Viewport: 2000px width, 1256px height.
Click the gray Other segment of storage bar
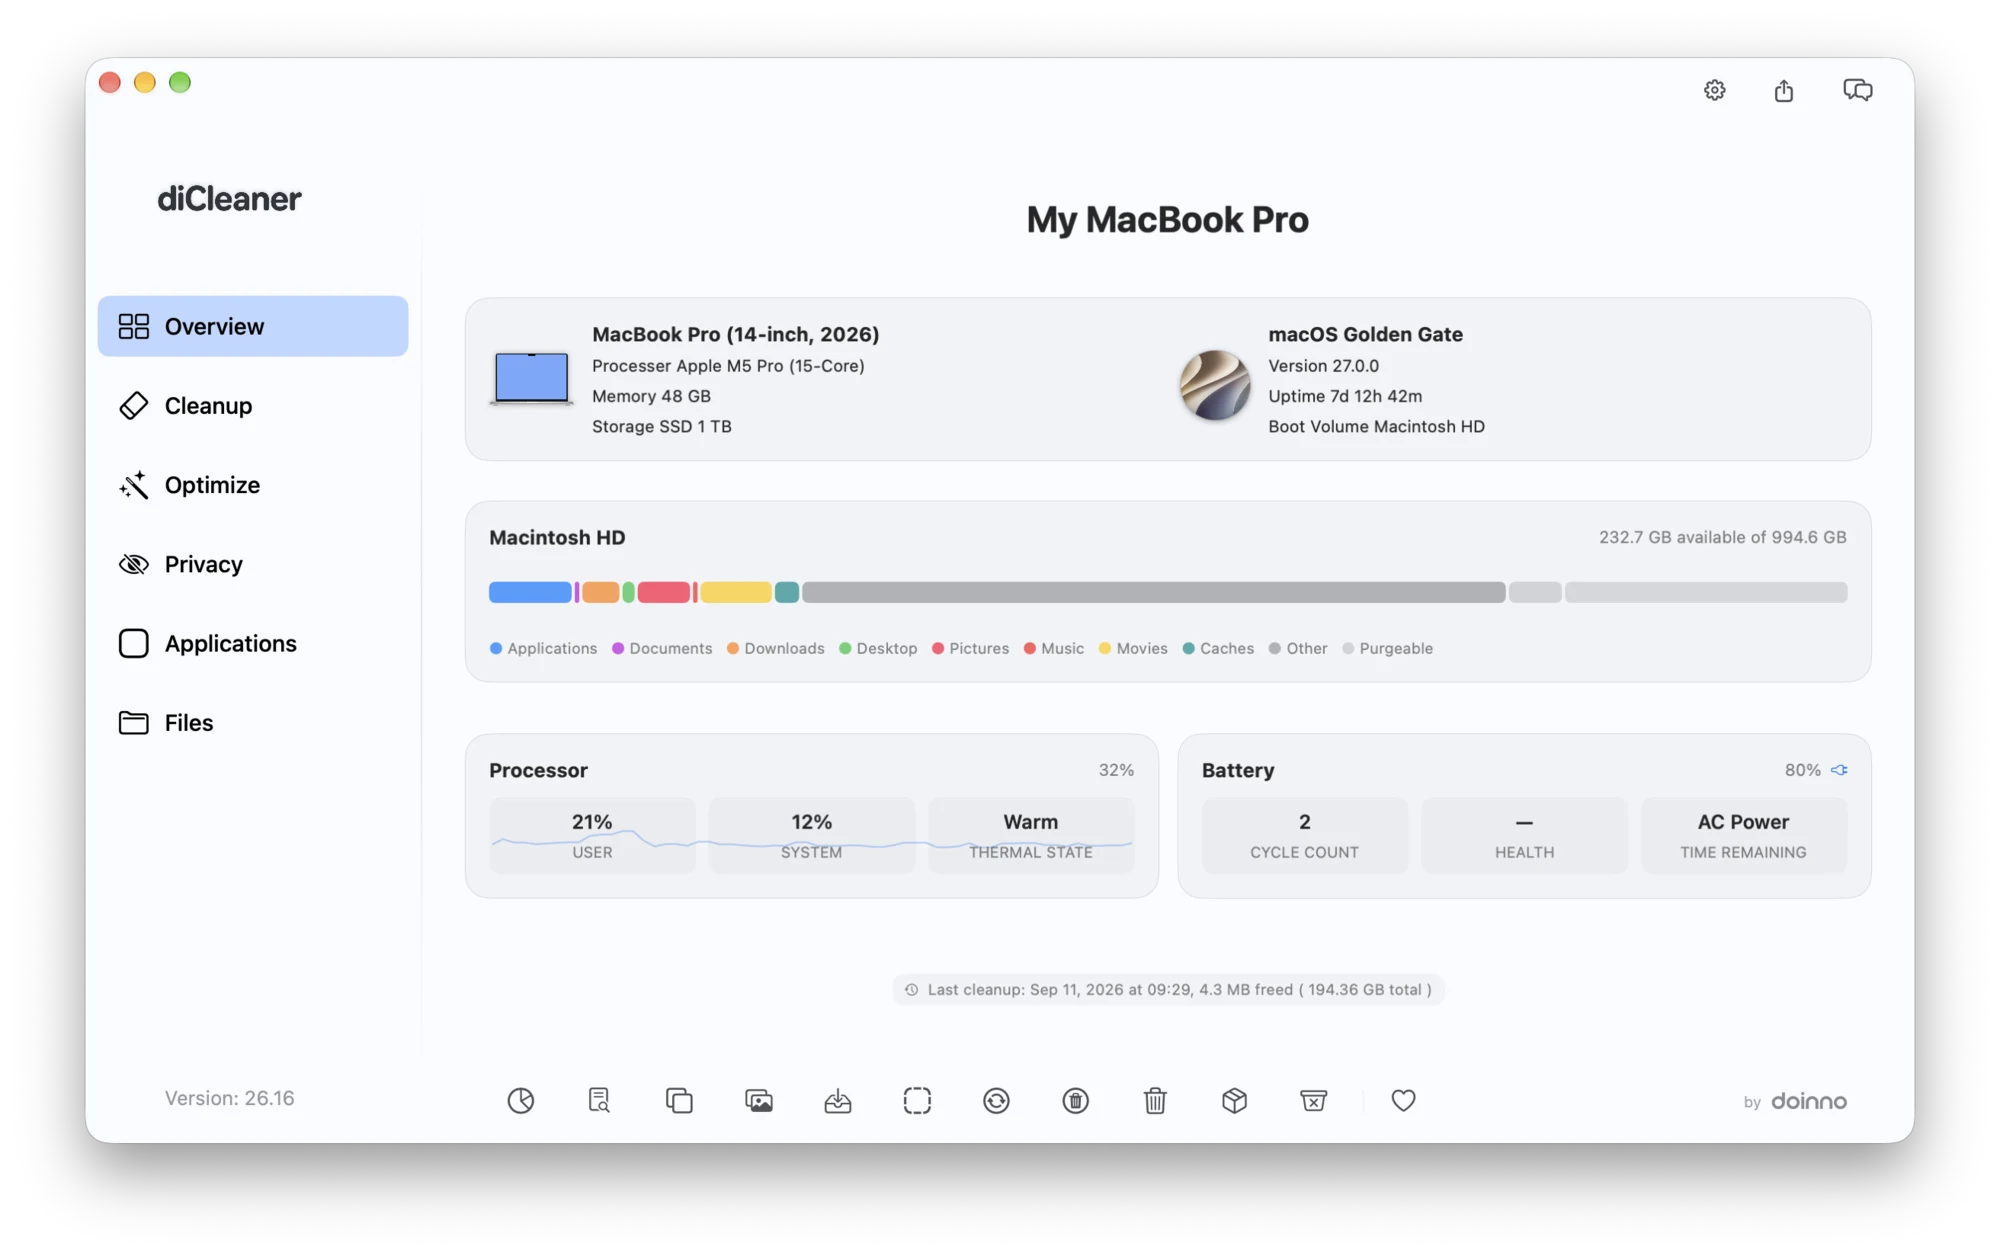(1153, 592)
